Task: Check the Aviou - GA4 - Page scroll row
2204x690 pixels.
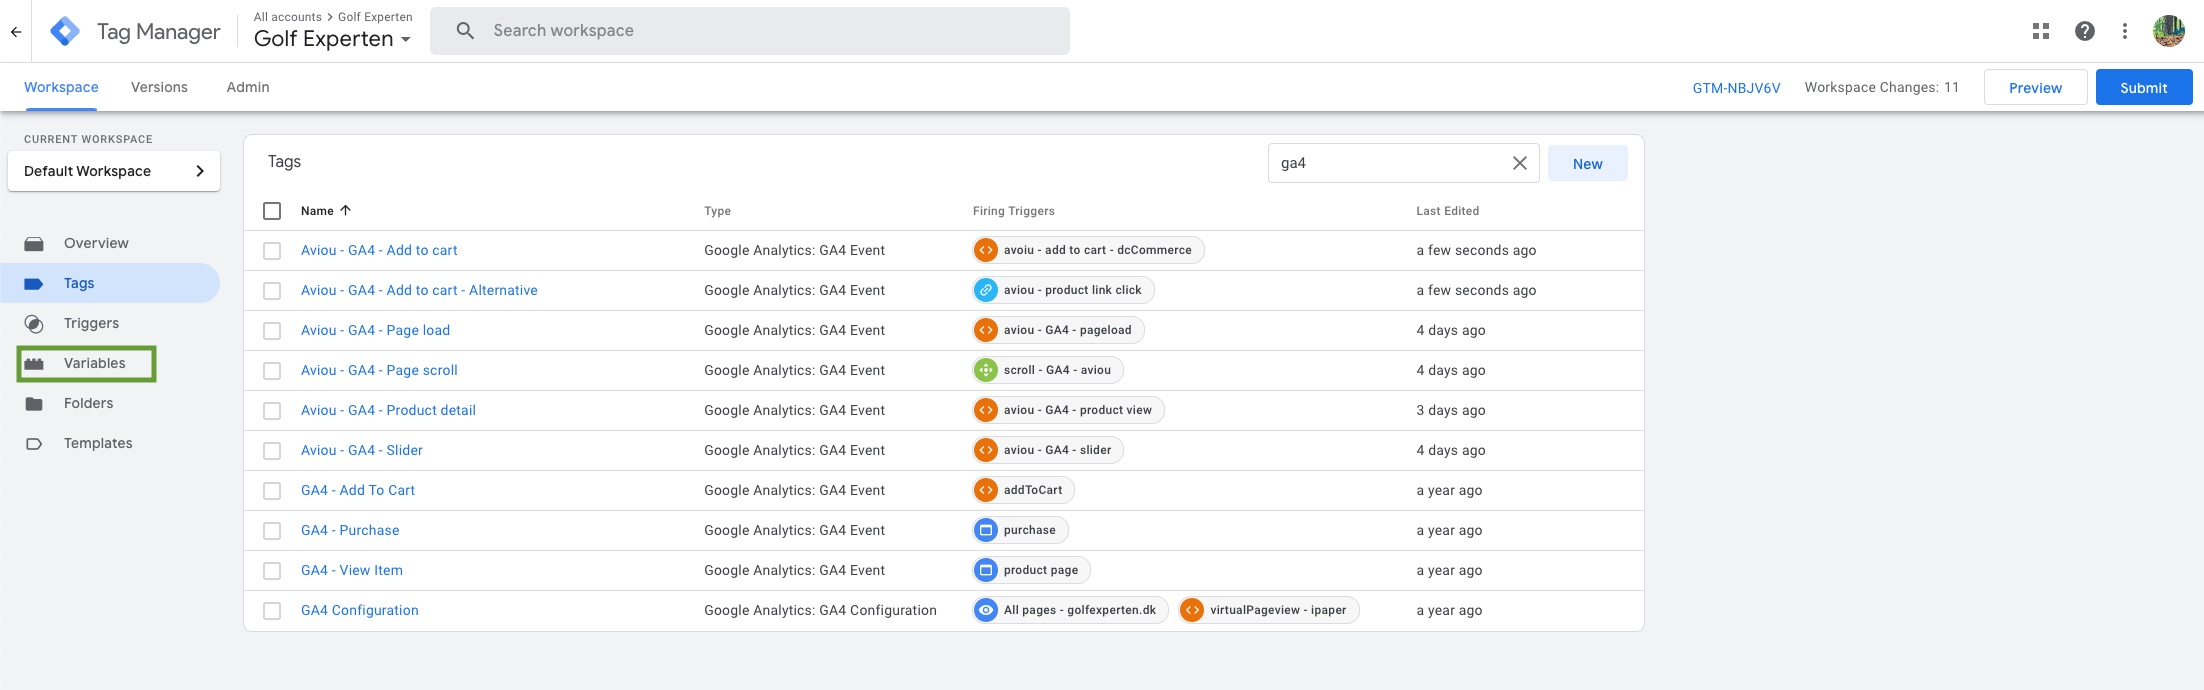Action: [x=272, y=371]
